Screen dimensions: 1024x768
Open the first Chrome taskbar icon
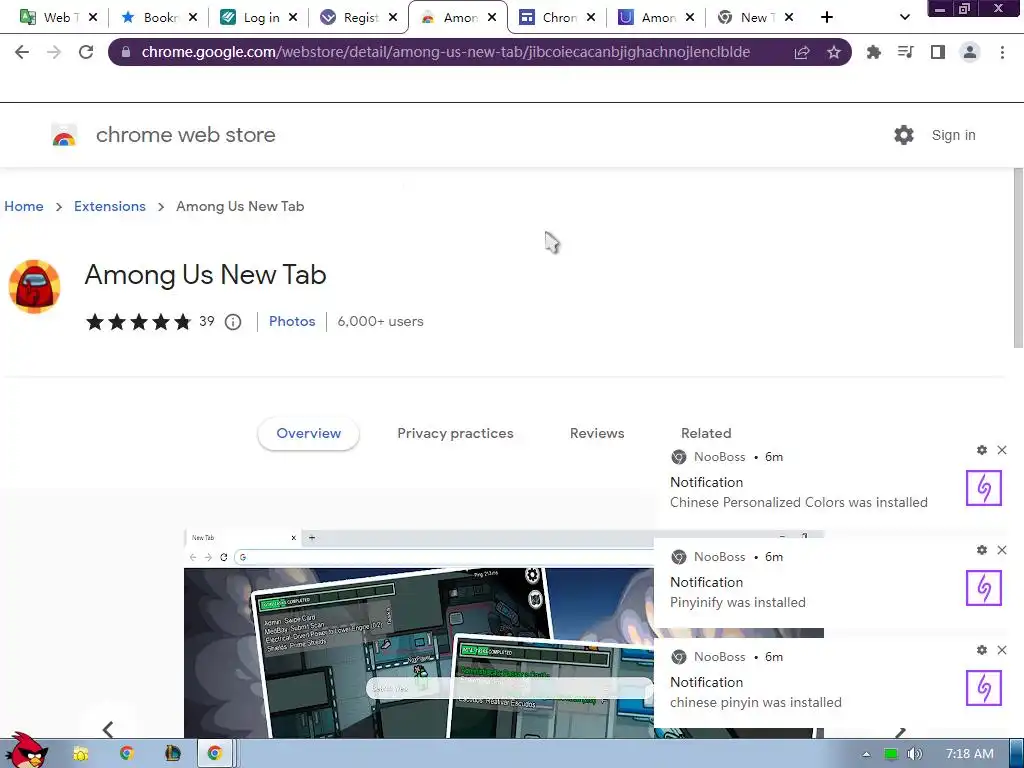tap(127, 754)
